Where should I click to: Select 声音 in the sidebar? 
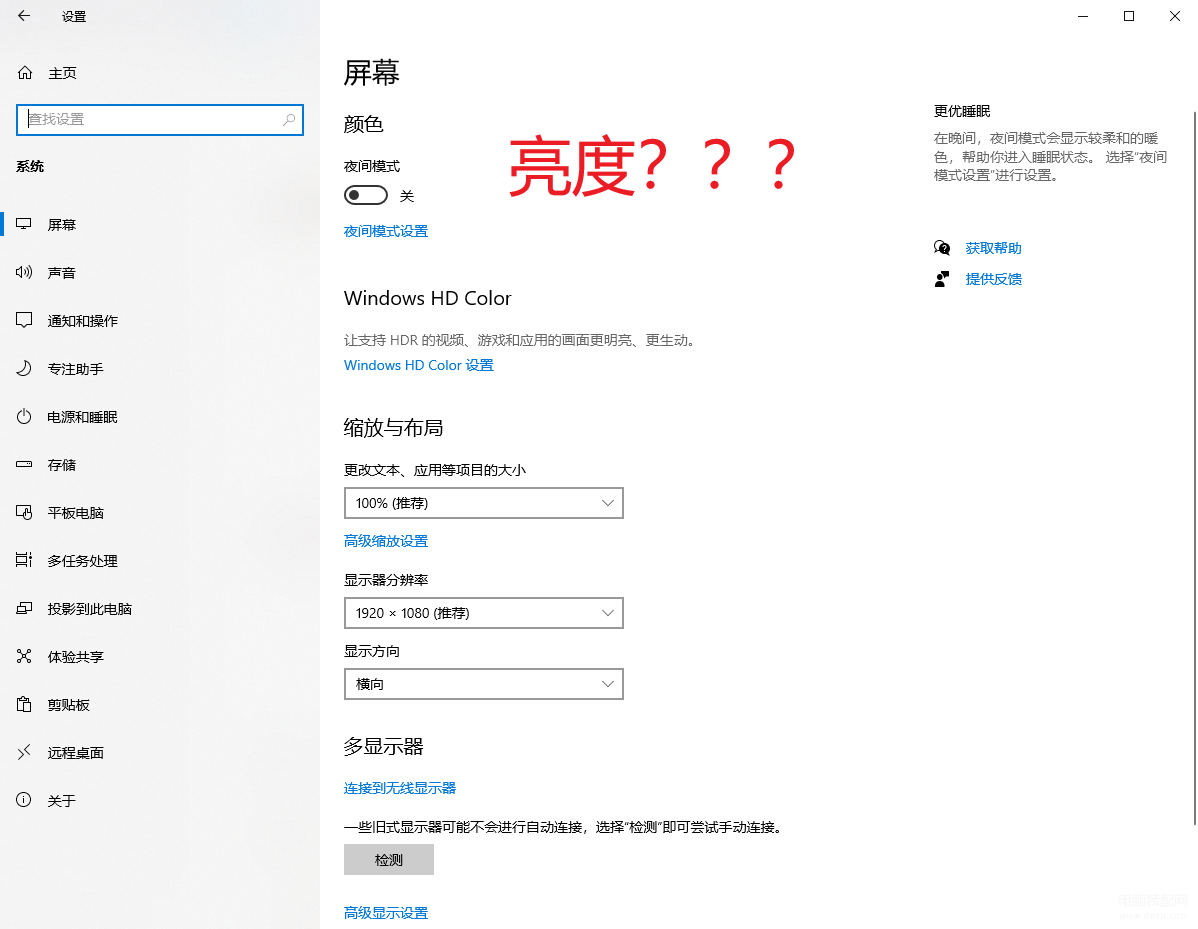tap(160, 273)
